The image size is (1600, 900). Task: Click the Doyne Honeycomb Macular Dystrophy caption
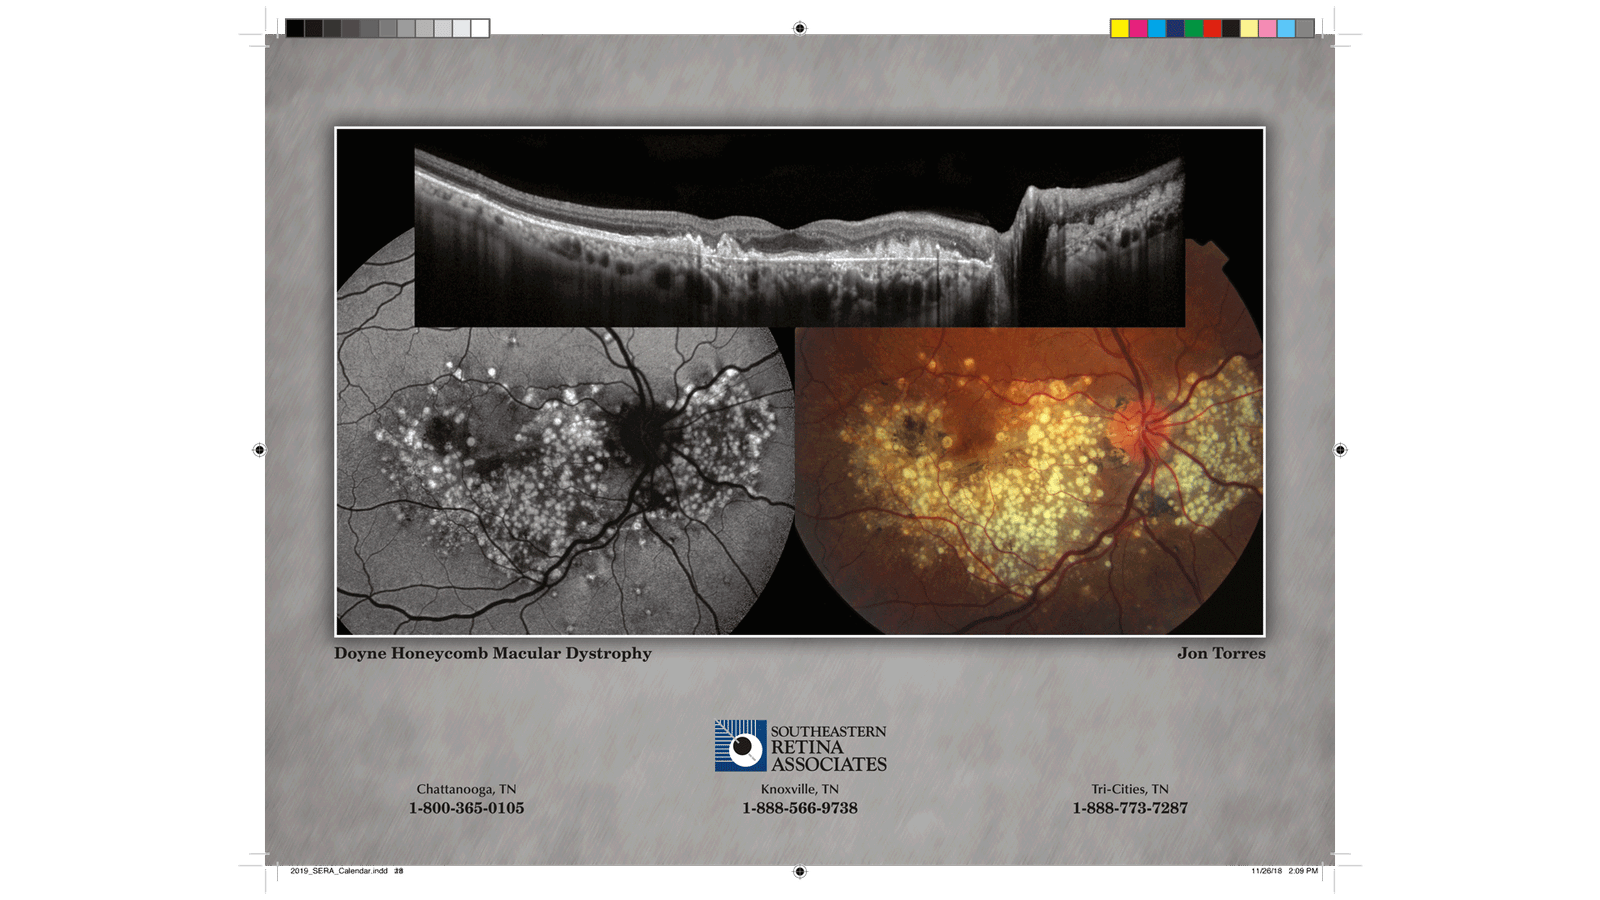pos(493,654)
